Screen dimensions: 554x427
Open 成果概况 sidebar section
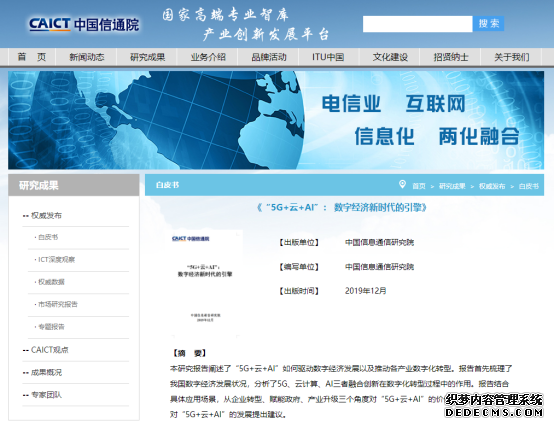click(46, 372)
